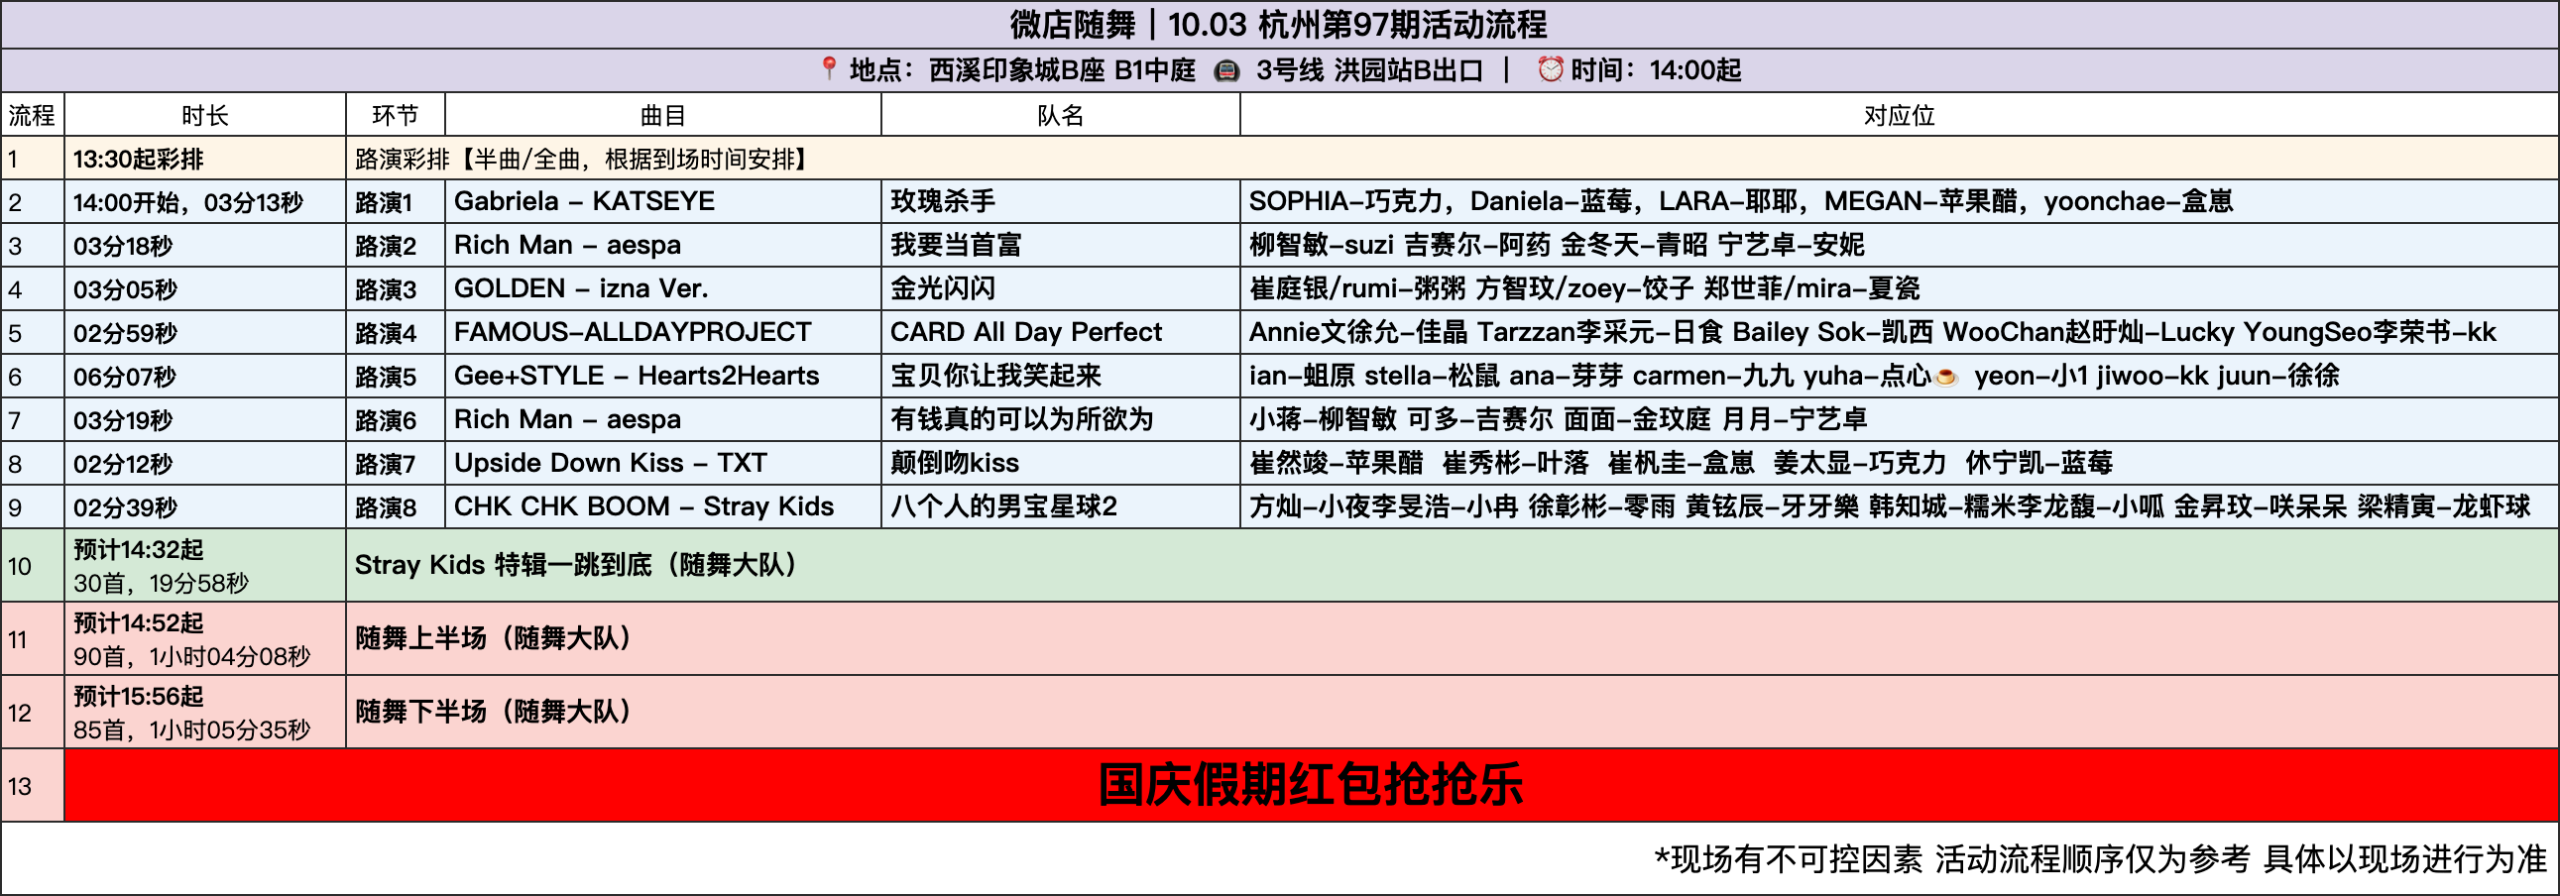The height and width of the screenshot is (896, 2560).
Task: Click the metro train icon
Action: point(1226,70)
